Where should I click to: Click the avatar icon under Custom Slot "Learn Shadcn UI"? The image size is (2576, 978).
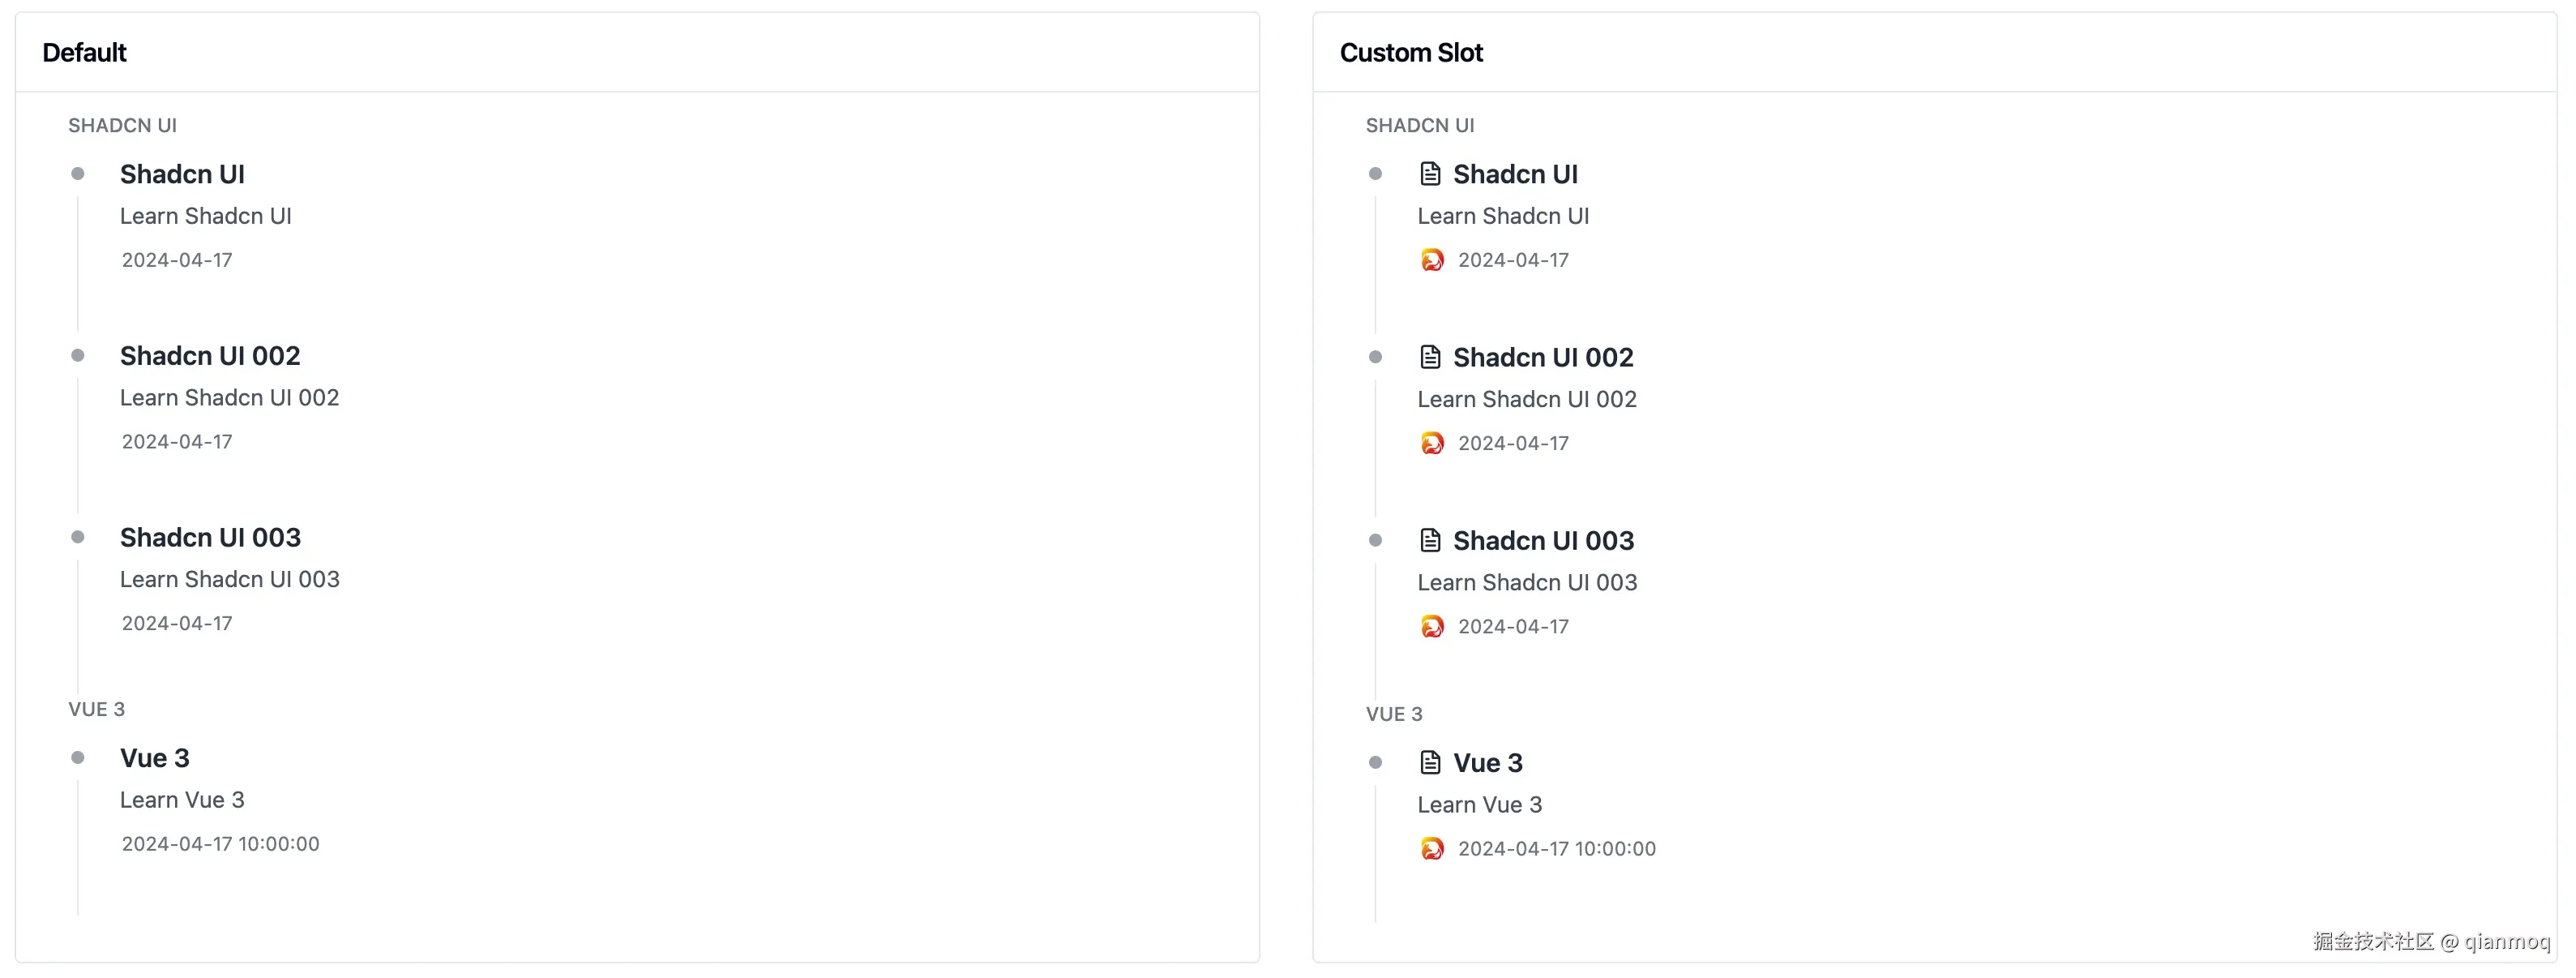pyautogui.click(x=1432, y=260)
